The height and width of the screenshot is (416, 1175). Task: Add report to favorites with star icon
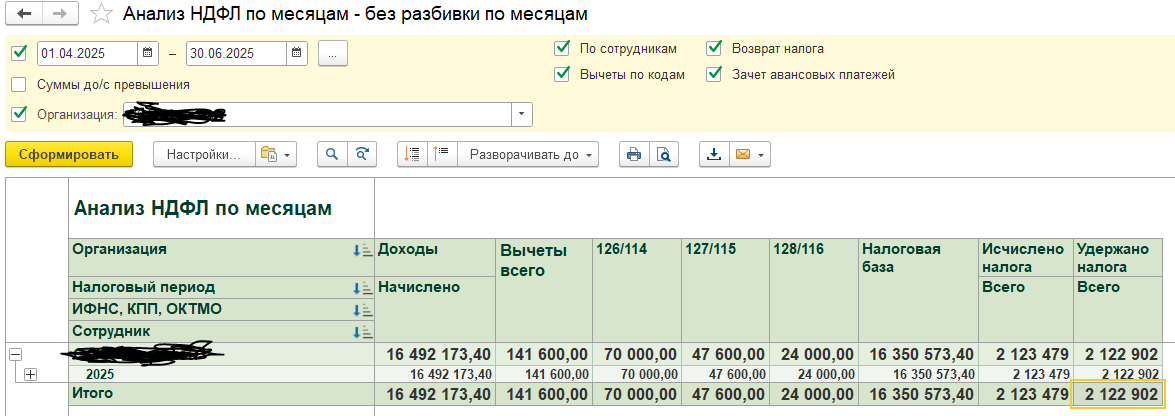[101, 14]
